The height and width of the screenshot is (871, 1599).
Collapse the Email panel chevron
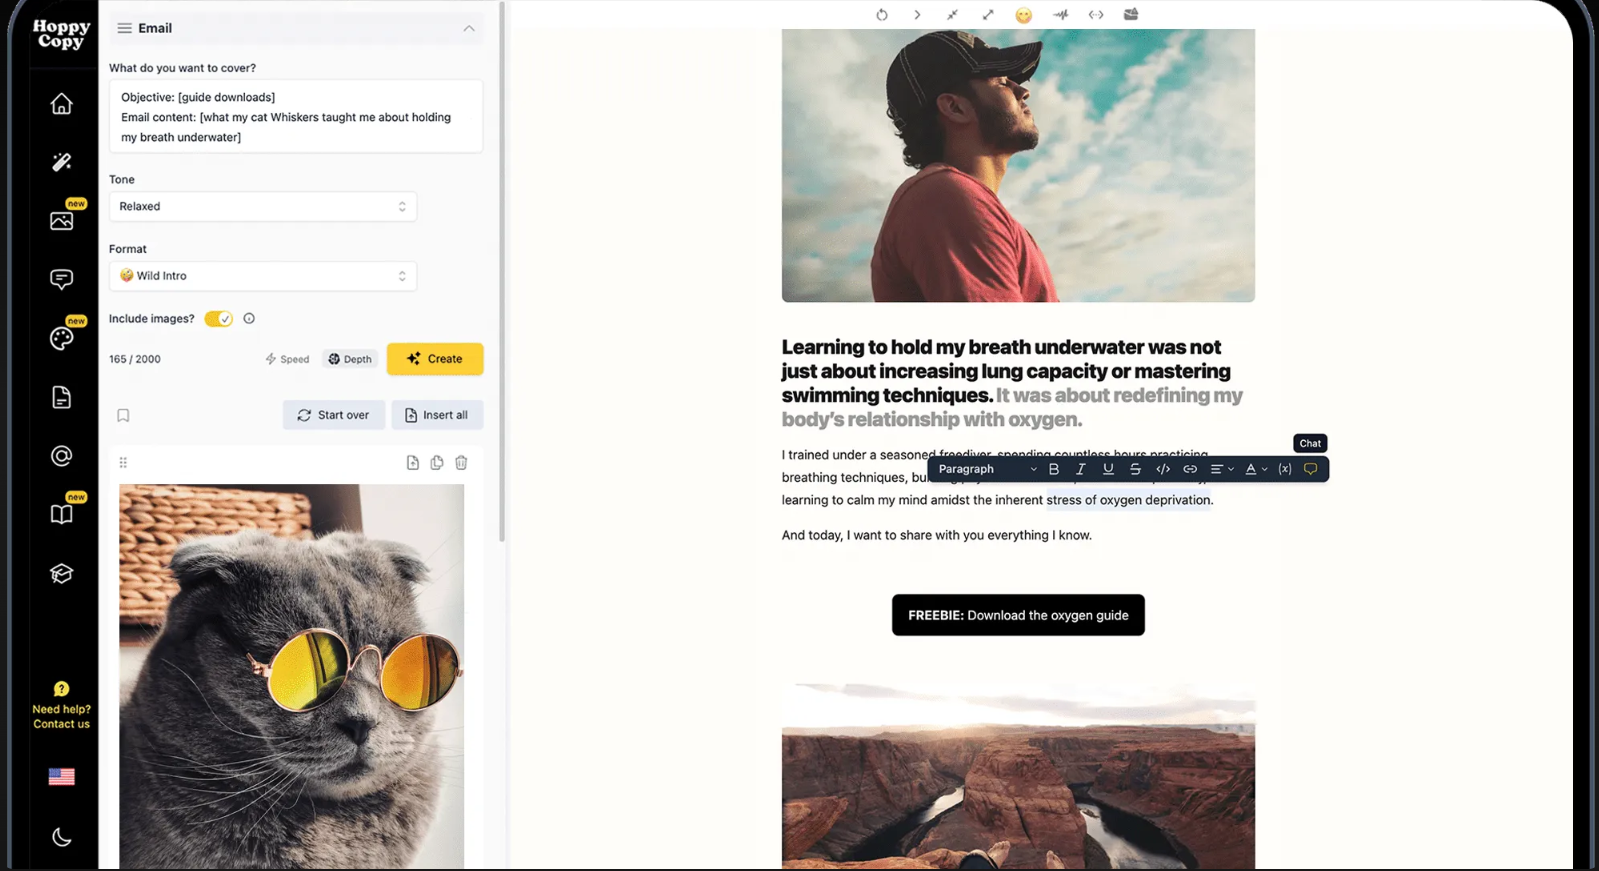469,28
